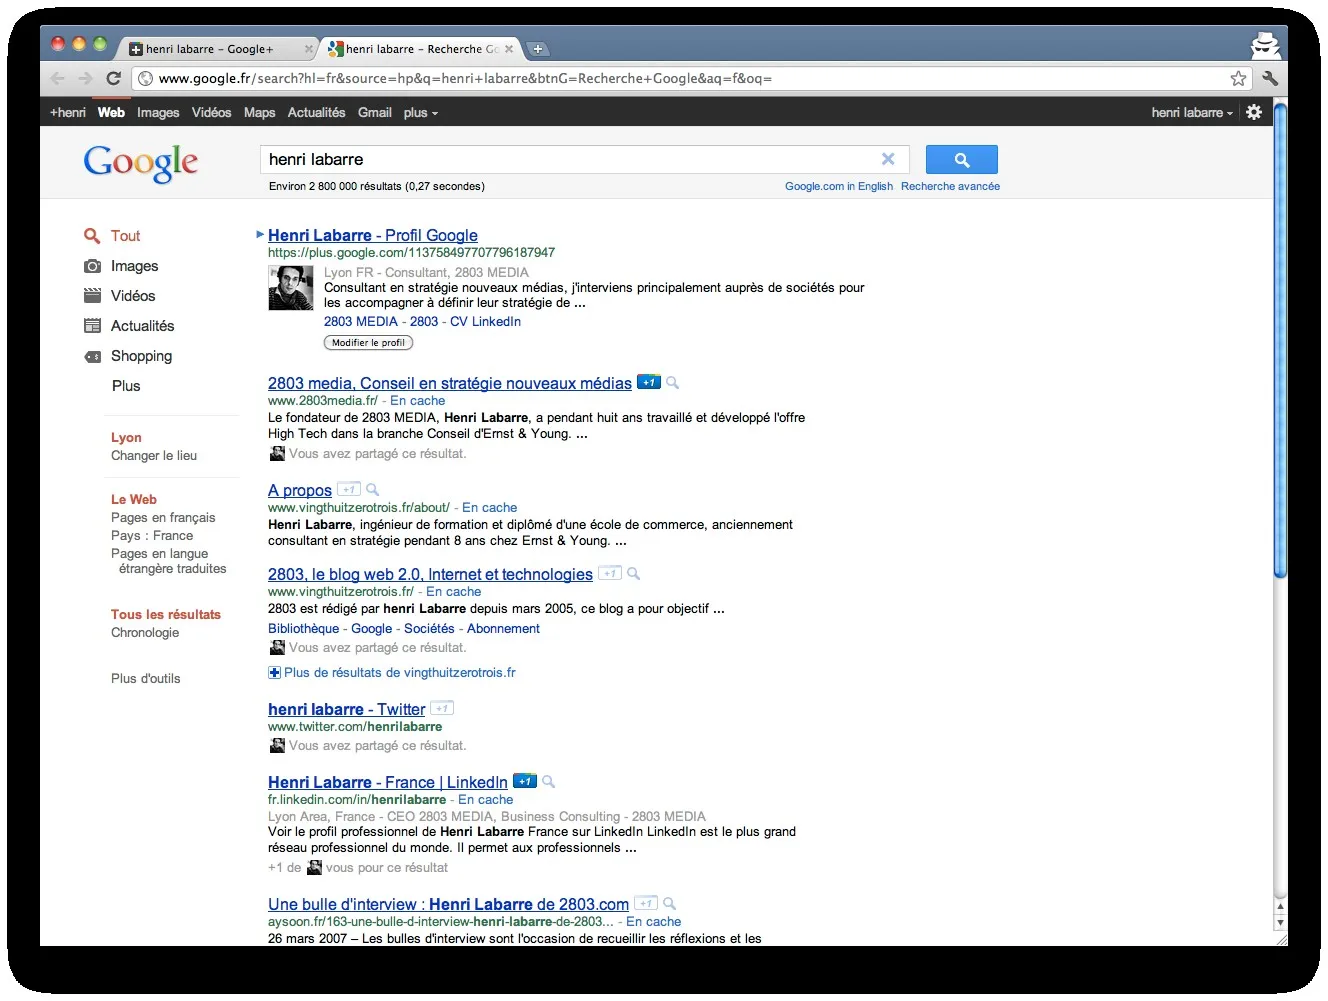
Task: Toggle +1 on the Twitter result
Action: tap(442, 708)
